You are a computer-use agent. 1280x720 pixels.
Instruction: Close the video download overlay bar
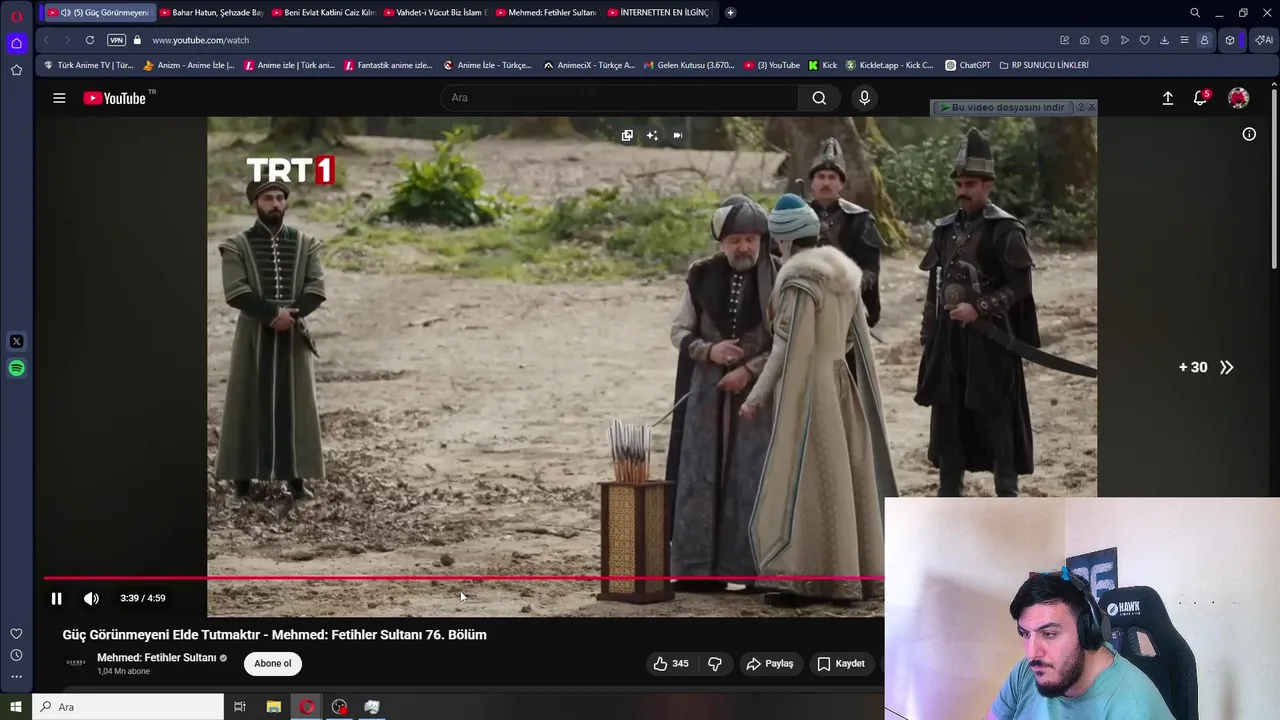(x=1091, y=107)
